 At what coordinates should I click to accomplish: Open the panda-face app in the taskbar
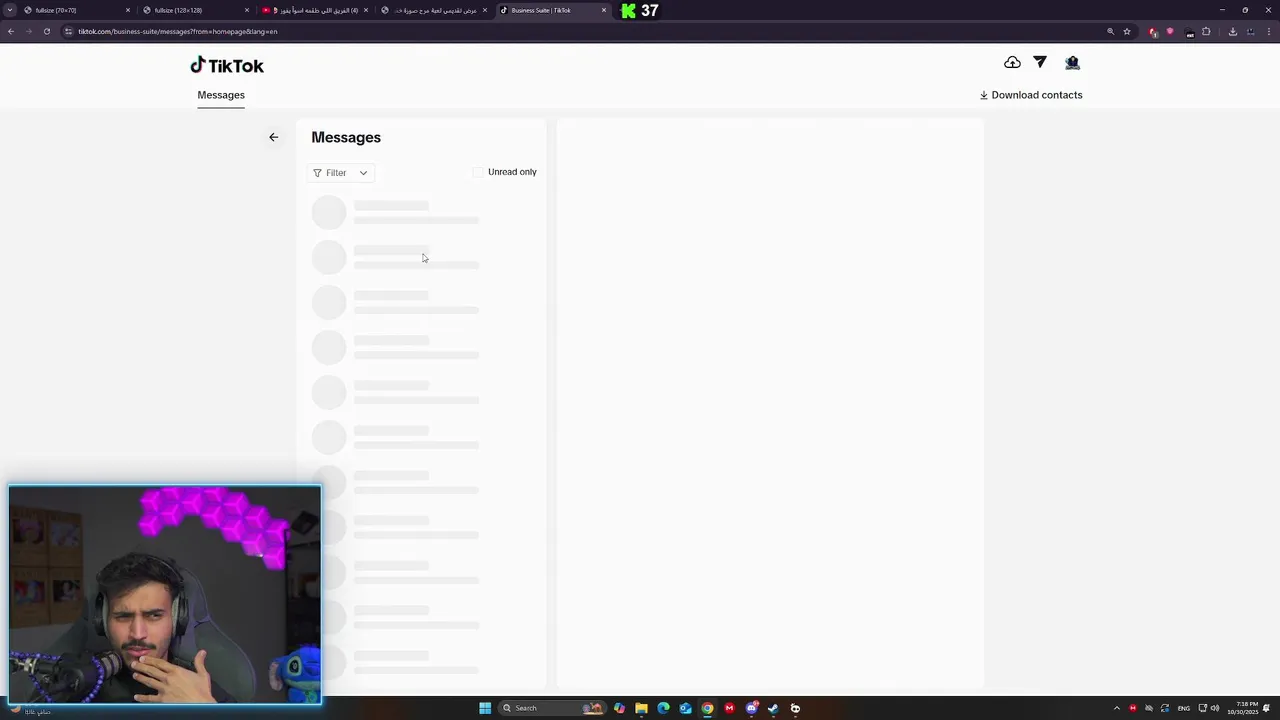coord(795,708)
